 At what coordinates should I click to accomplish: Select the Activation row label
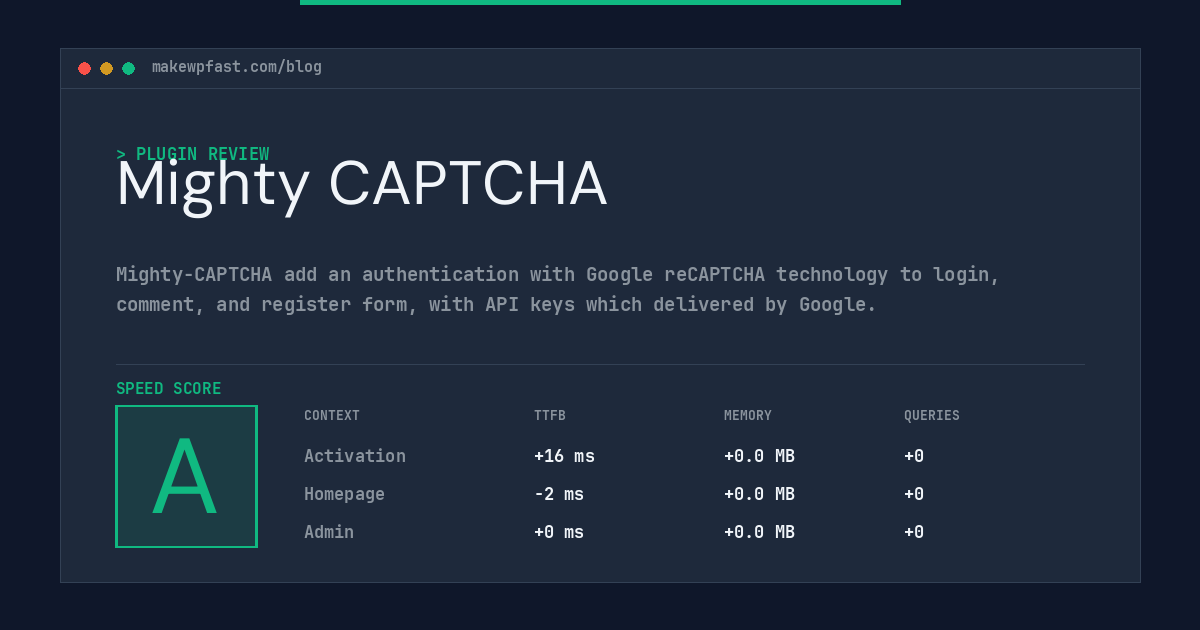pyautogui.click(x=355, y=456)
